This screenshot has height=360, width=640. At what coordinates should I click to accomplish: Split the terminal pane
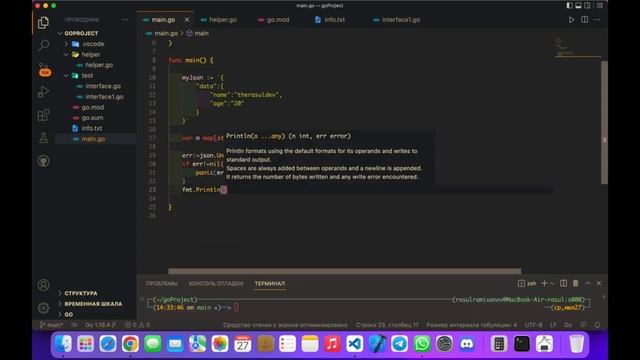pos(563,283)
